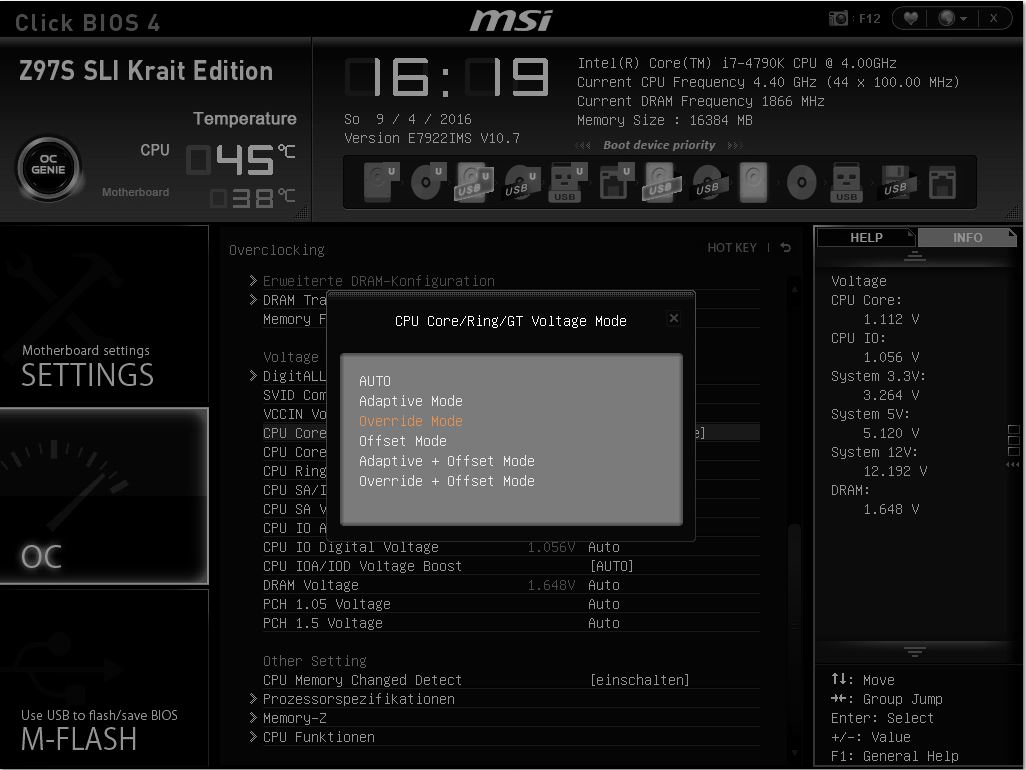1026x770 pixels.
Task: Close Click BIOS with top X button
Action: [993, 18]
